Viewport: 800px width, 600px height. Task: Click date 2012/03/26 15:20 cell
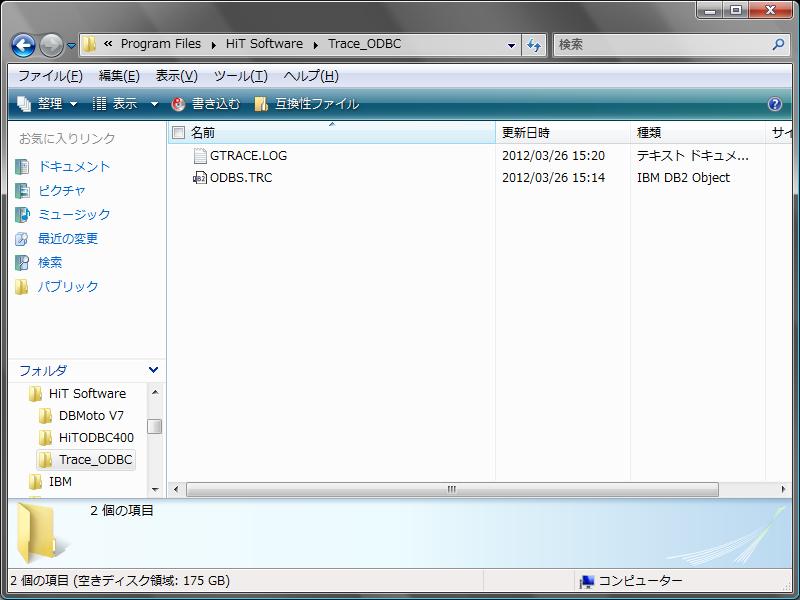(554, 156)
